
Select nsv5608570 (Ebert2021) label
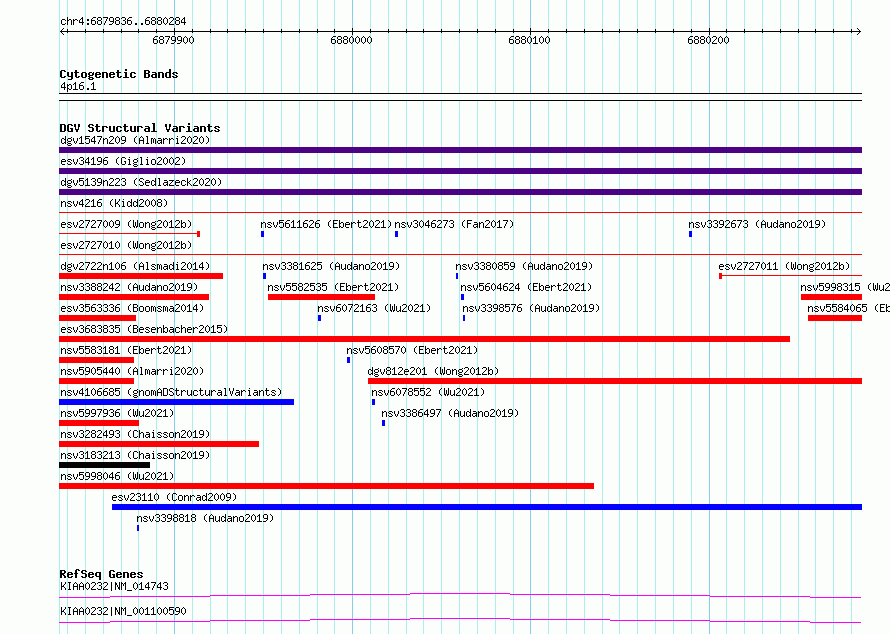tap(412, 350)
